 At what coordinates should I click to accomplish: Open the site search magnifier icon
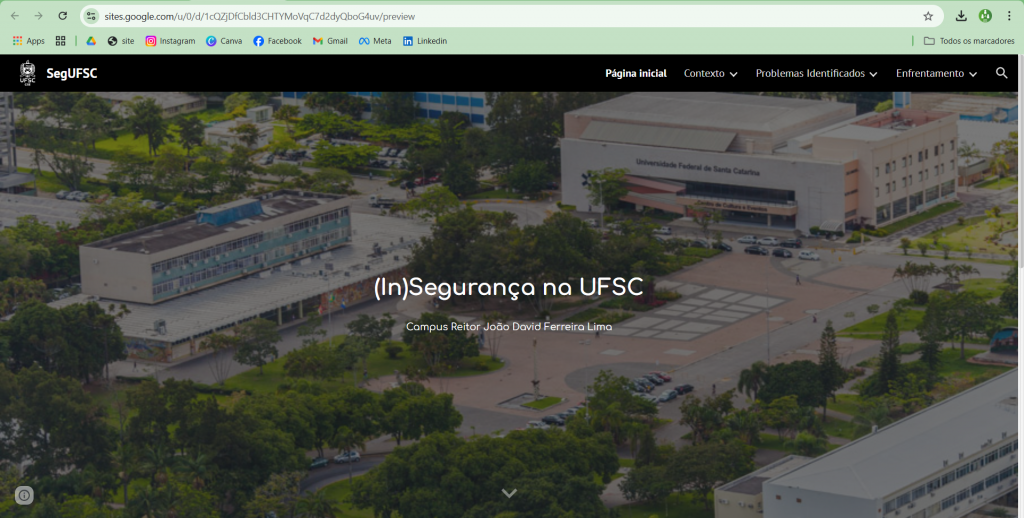(x=1002, y=73)
